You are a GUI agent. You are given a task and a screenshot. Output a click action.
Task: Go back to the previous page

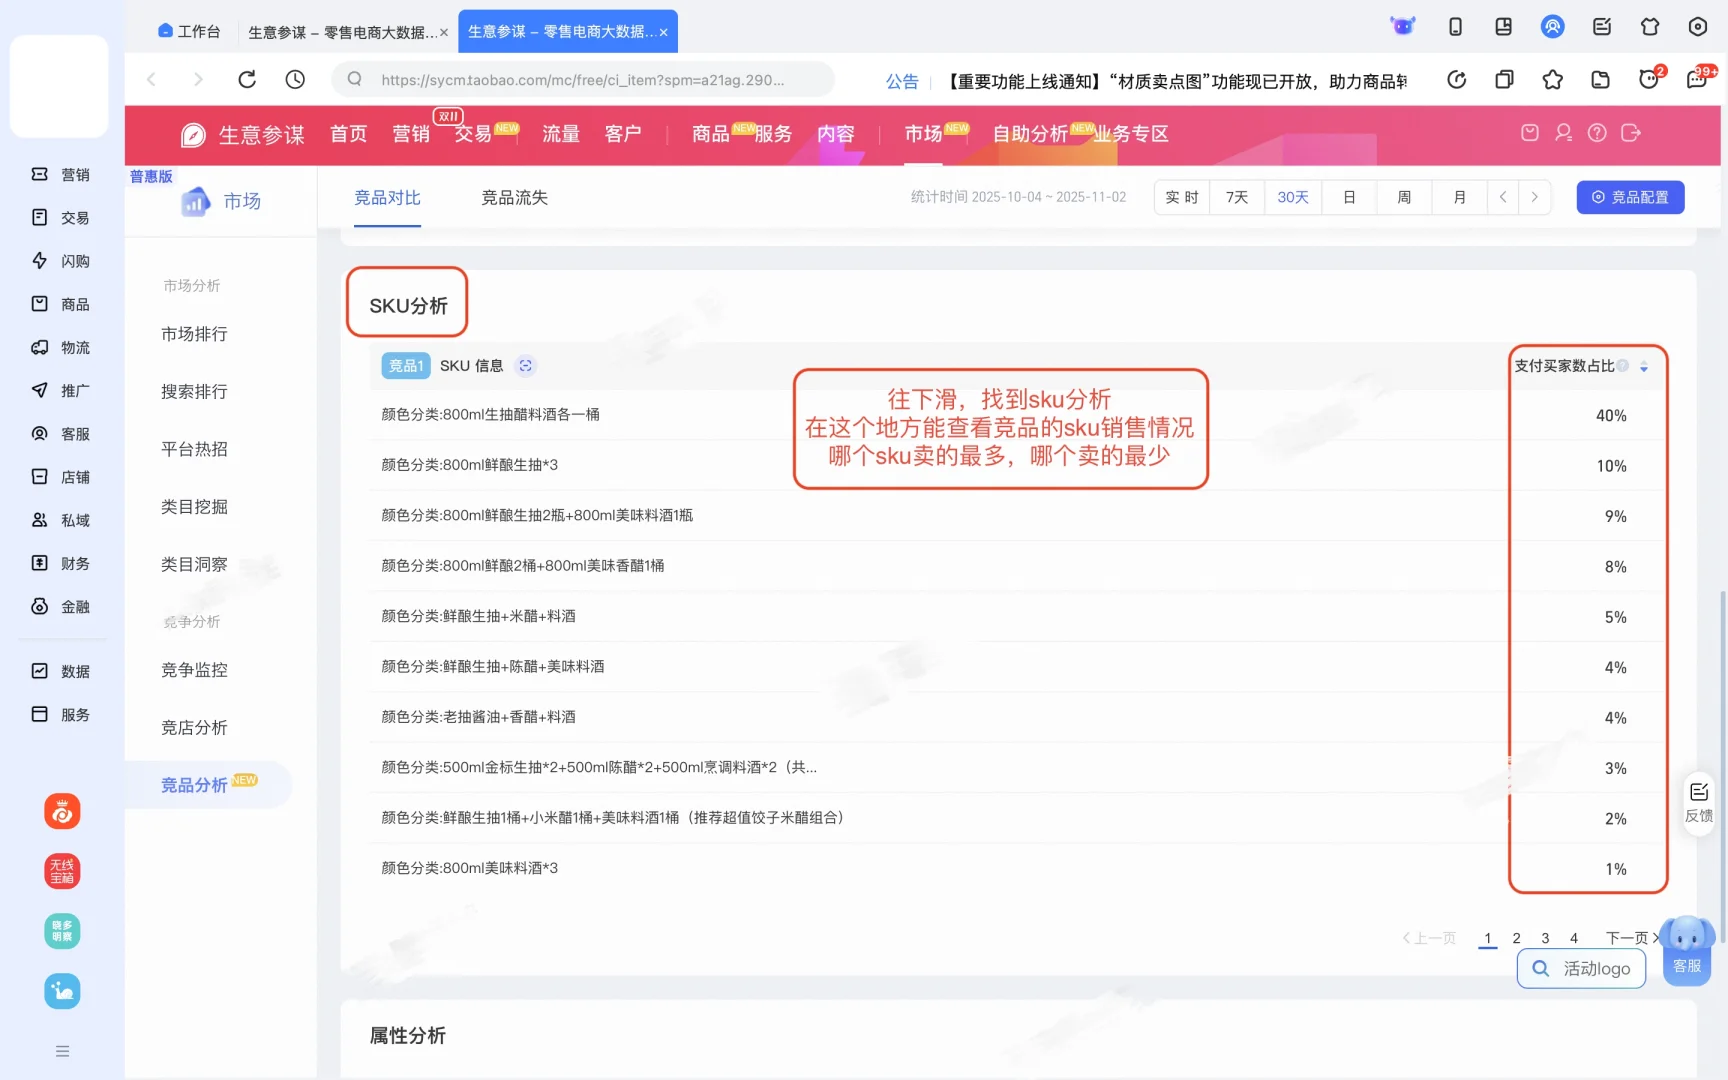(x=152, y=80)
